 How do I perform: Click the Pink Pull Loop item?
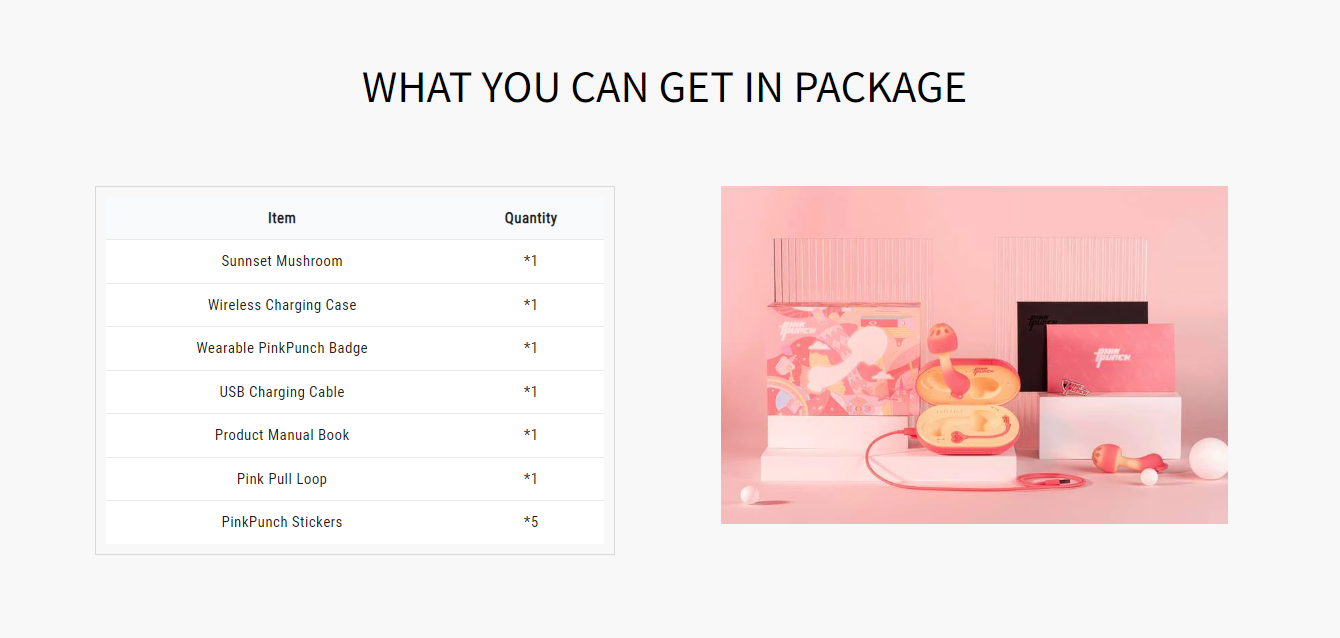(x=282, y=479)
